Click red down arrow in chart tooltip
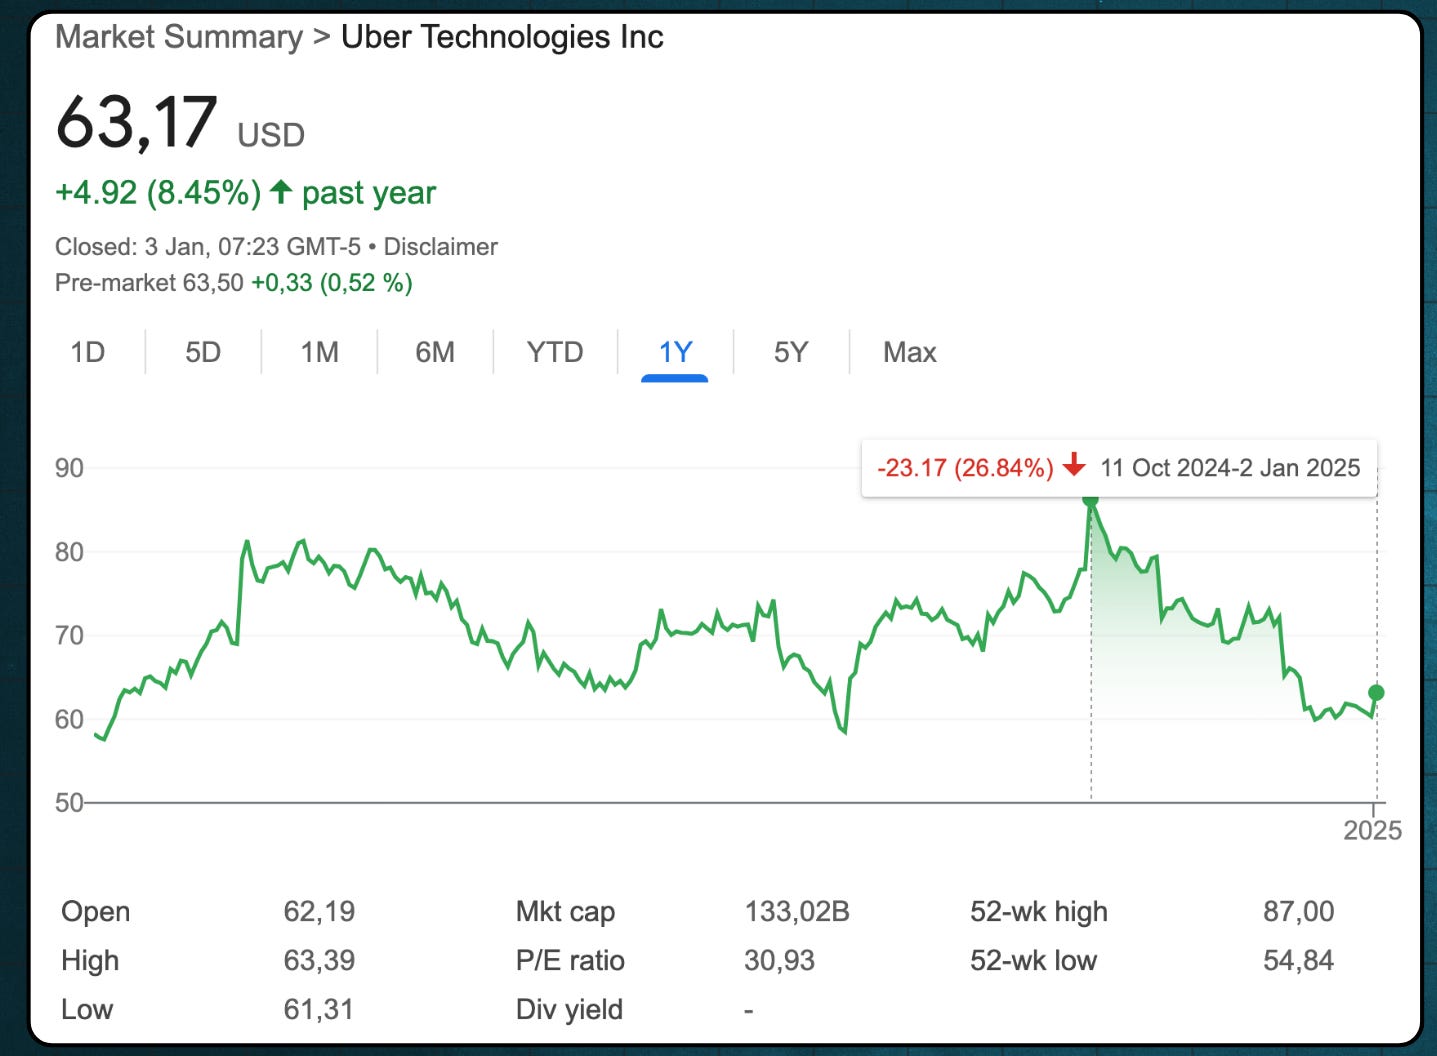The image size is (1437, 1056). 1074,465
